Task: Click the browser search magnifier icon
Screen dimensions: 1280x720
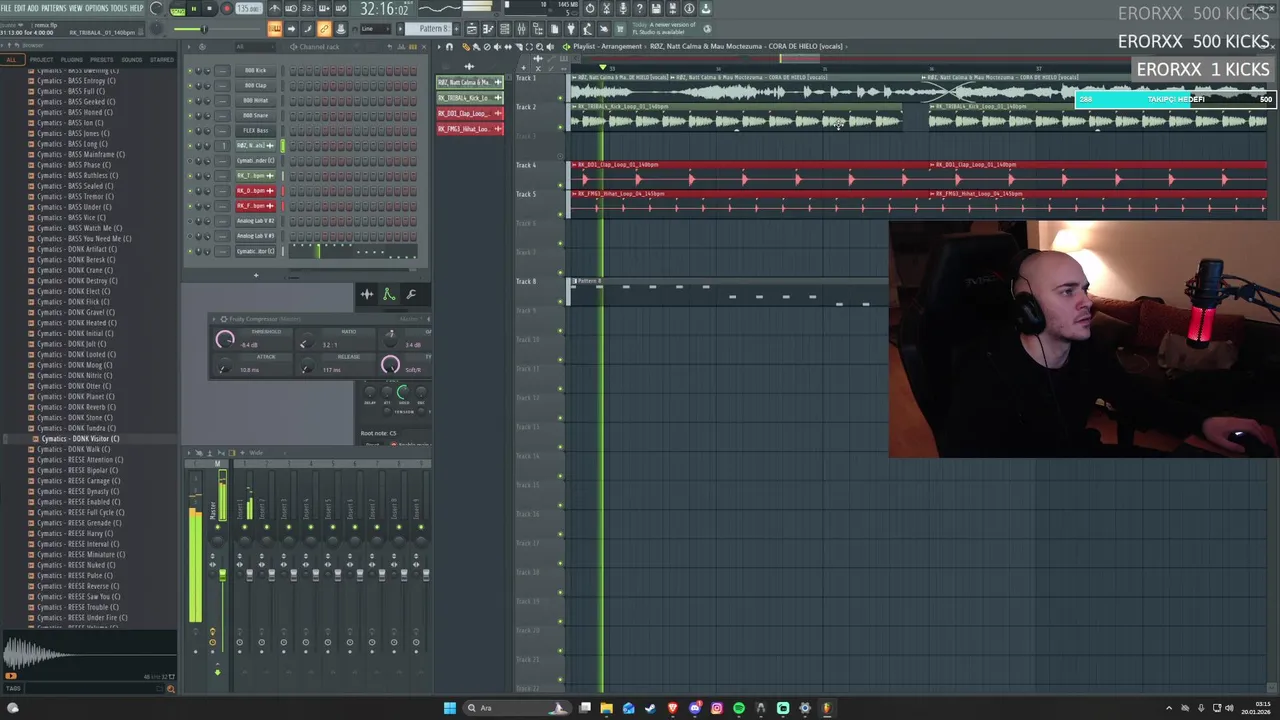Action: (171, 689)
